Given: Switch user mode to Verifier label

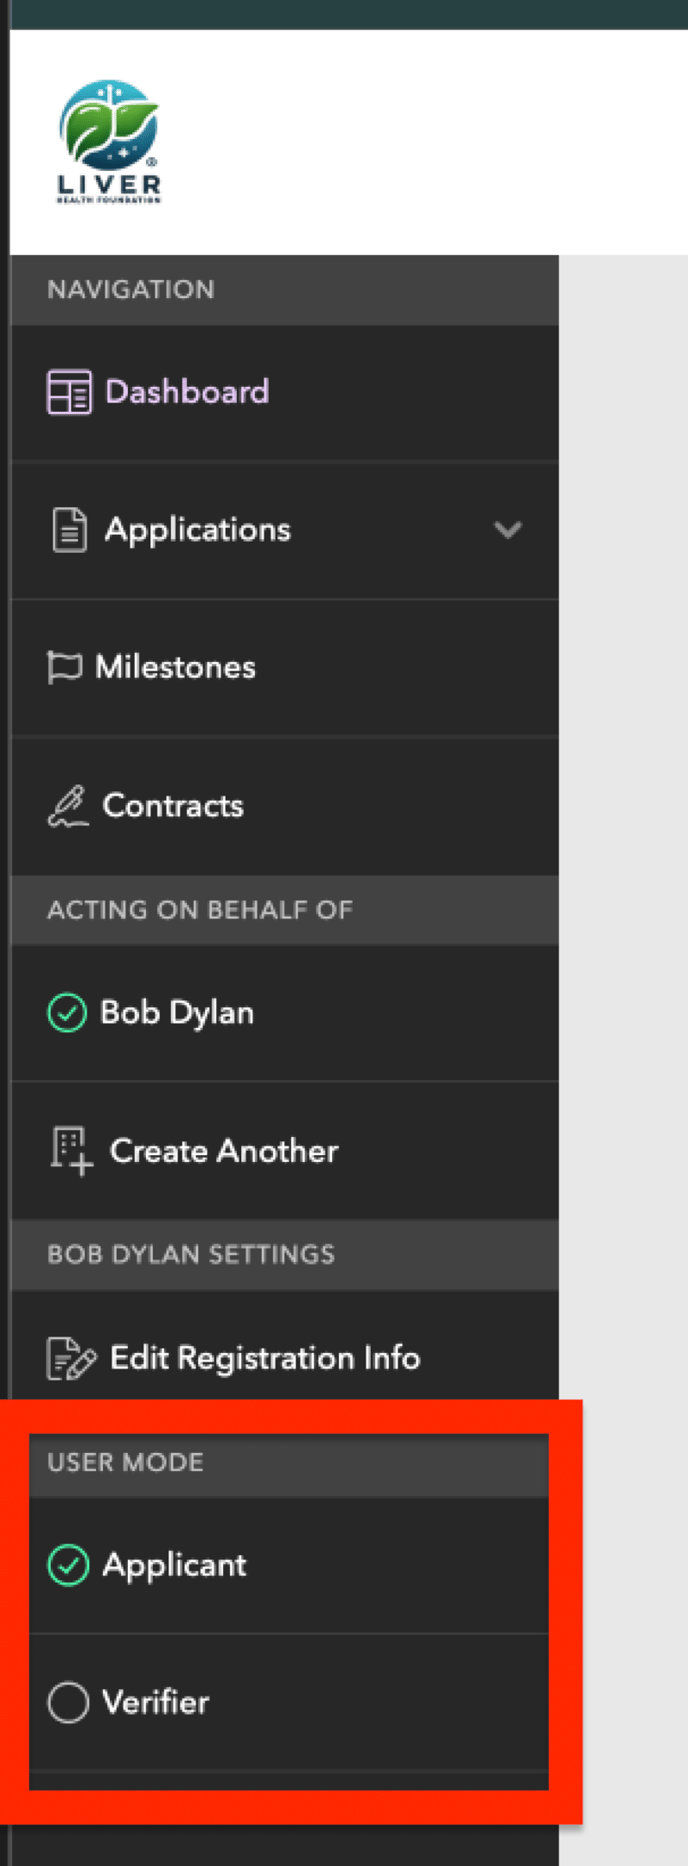Looking at the screenshot, I should tap(156, 1702).
